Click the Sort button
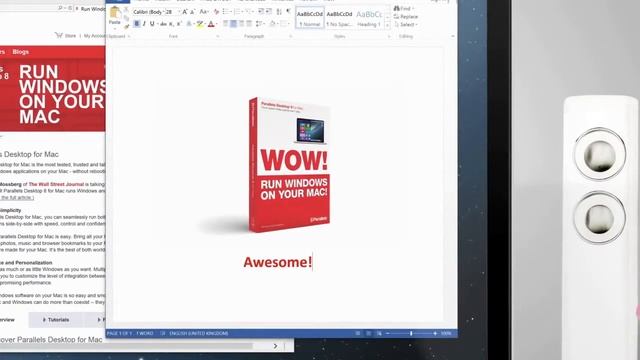The height and width of the screenshot is (360, 640). pos(278,12)
